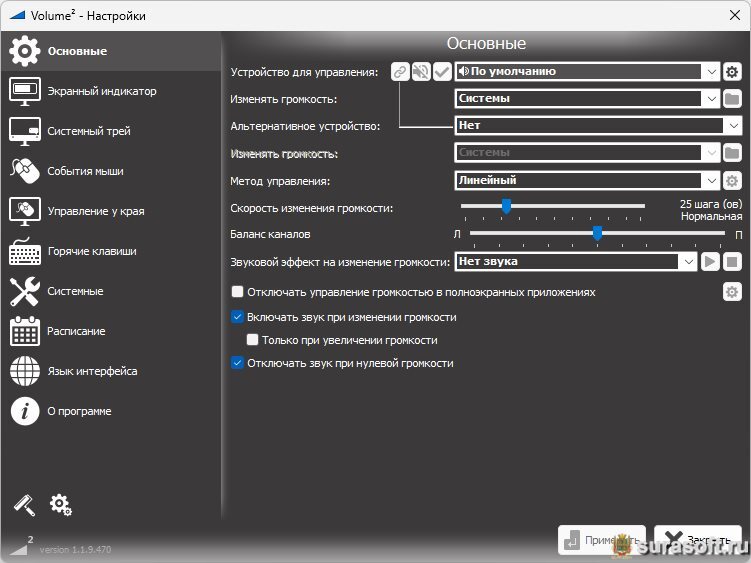Screen dimensions: 751x563
Task: Click the Системный трей monitor icon
Action: 24,131
